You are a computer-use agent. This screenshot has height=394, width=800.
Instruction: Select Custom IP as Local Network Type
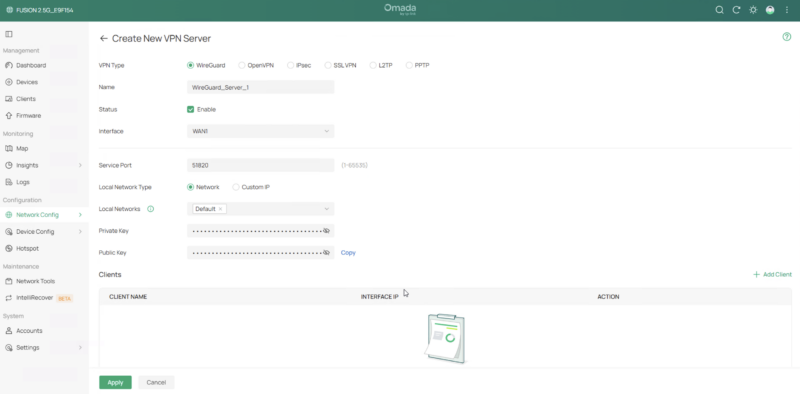click(236, 187)
